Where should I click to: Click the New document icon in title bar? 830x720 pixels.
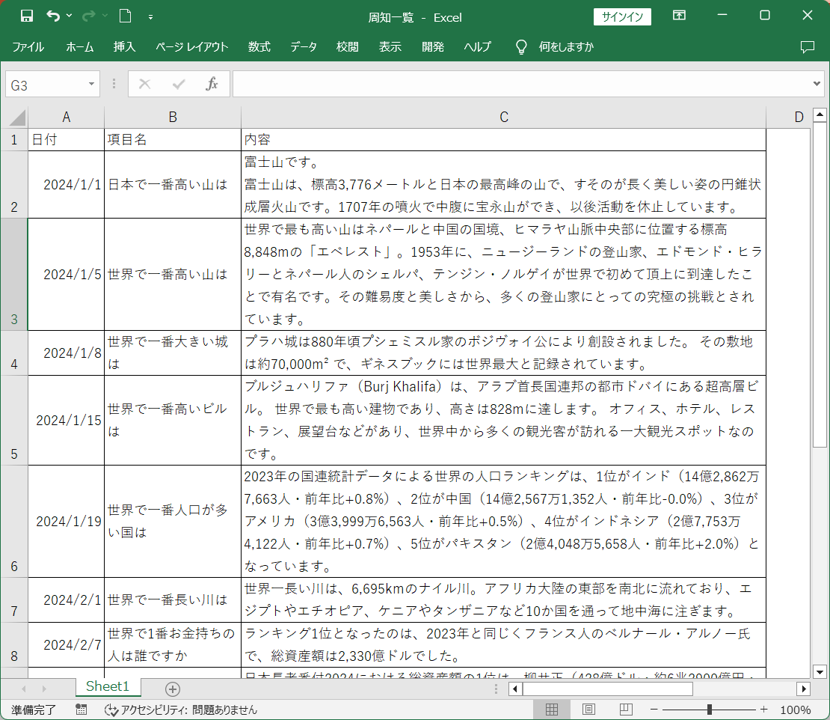[125, 16]
